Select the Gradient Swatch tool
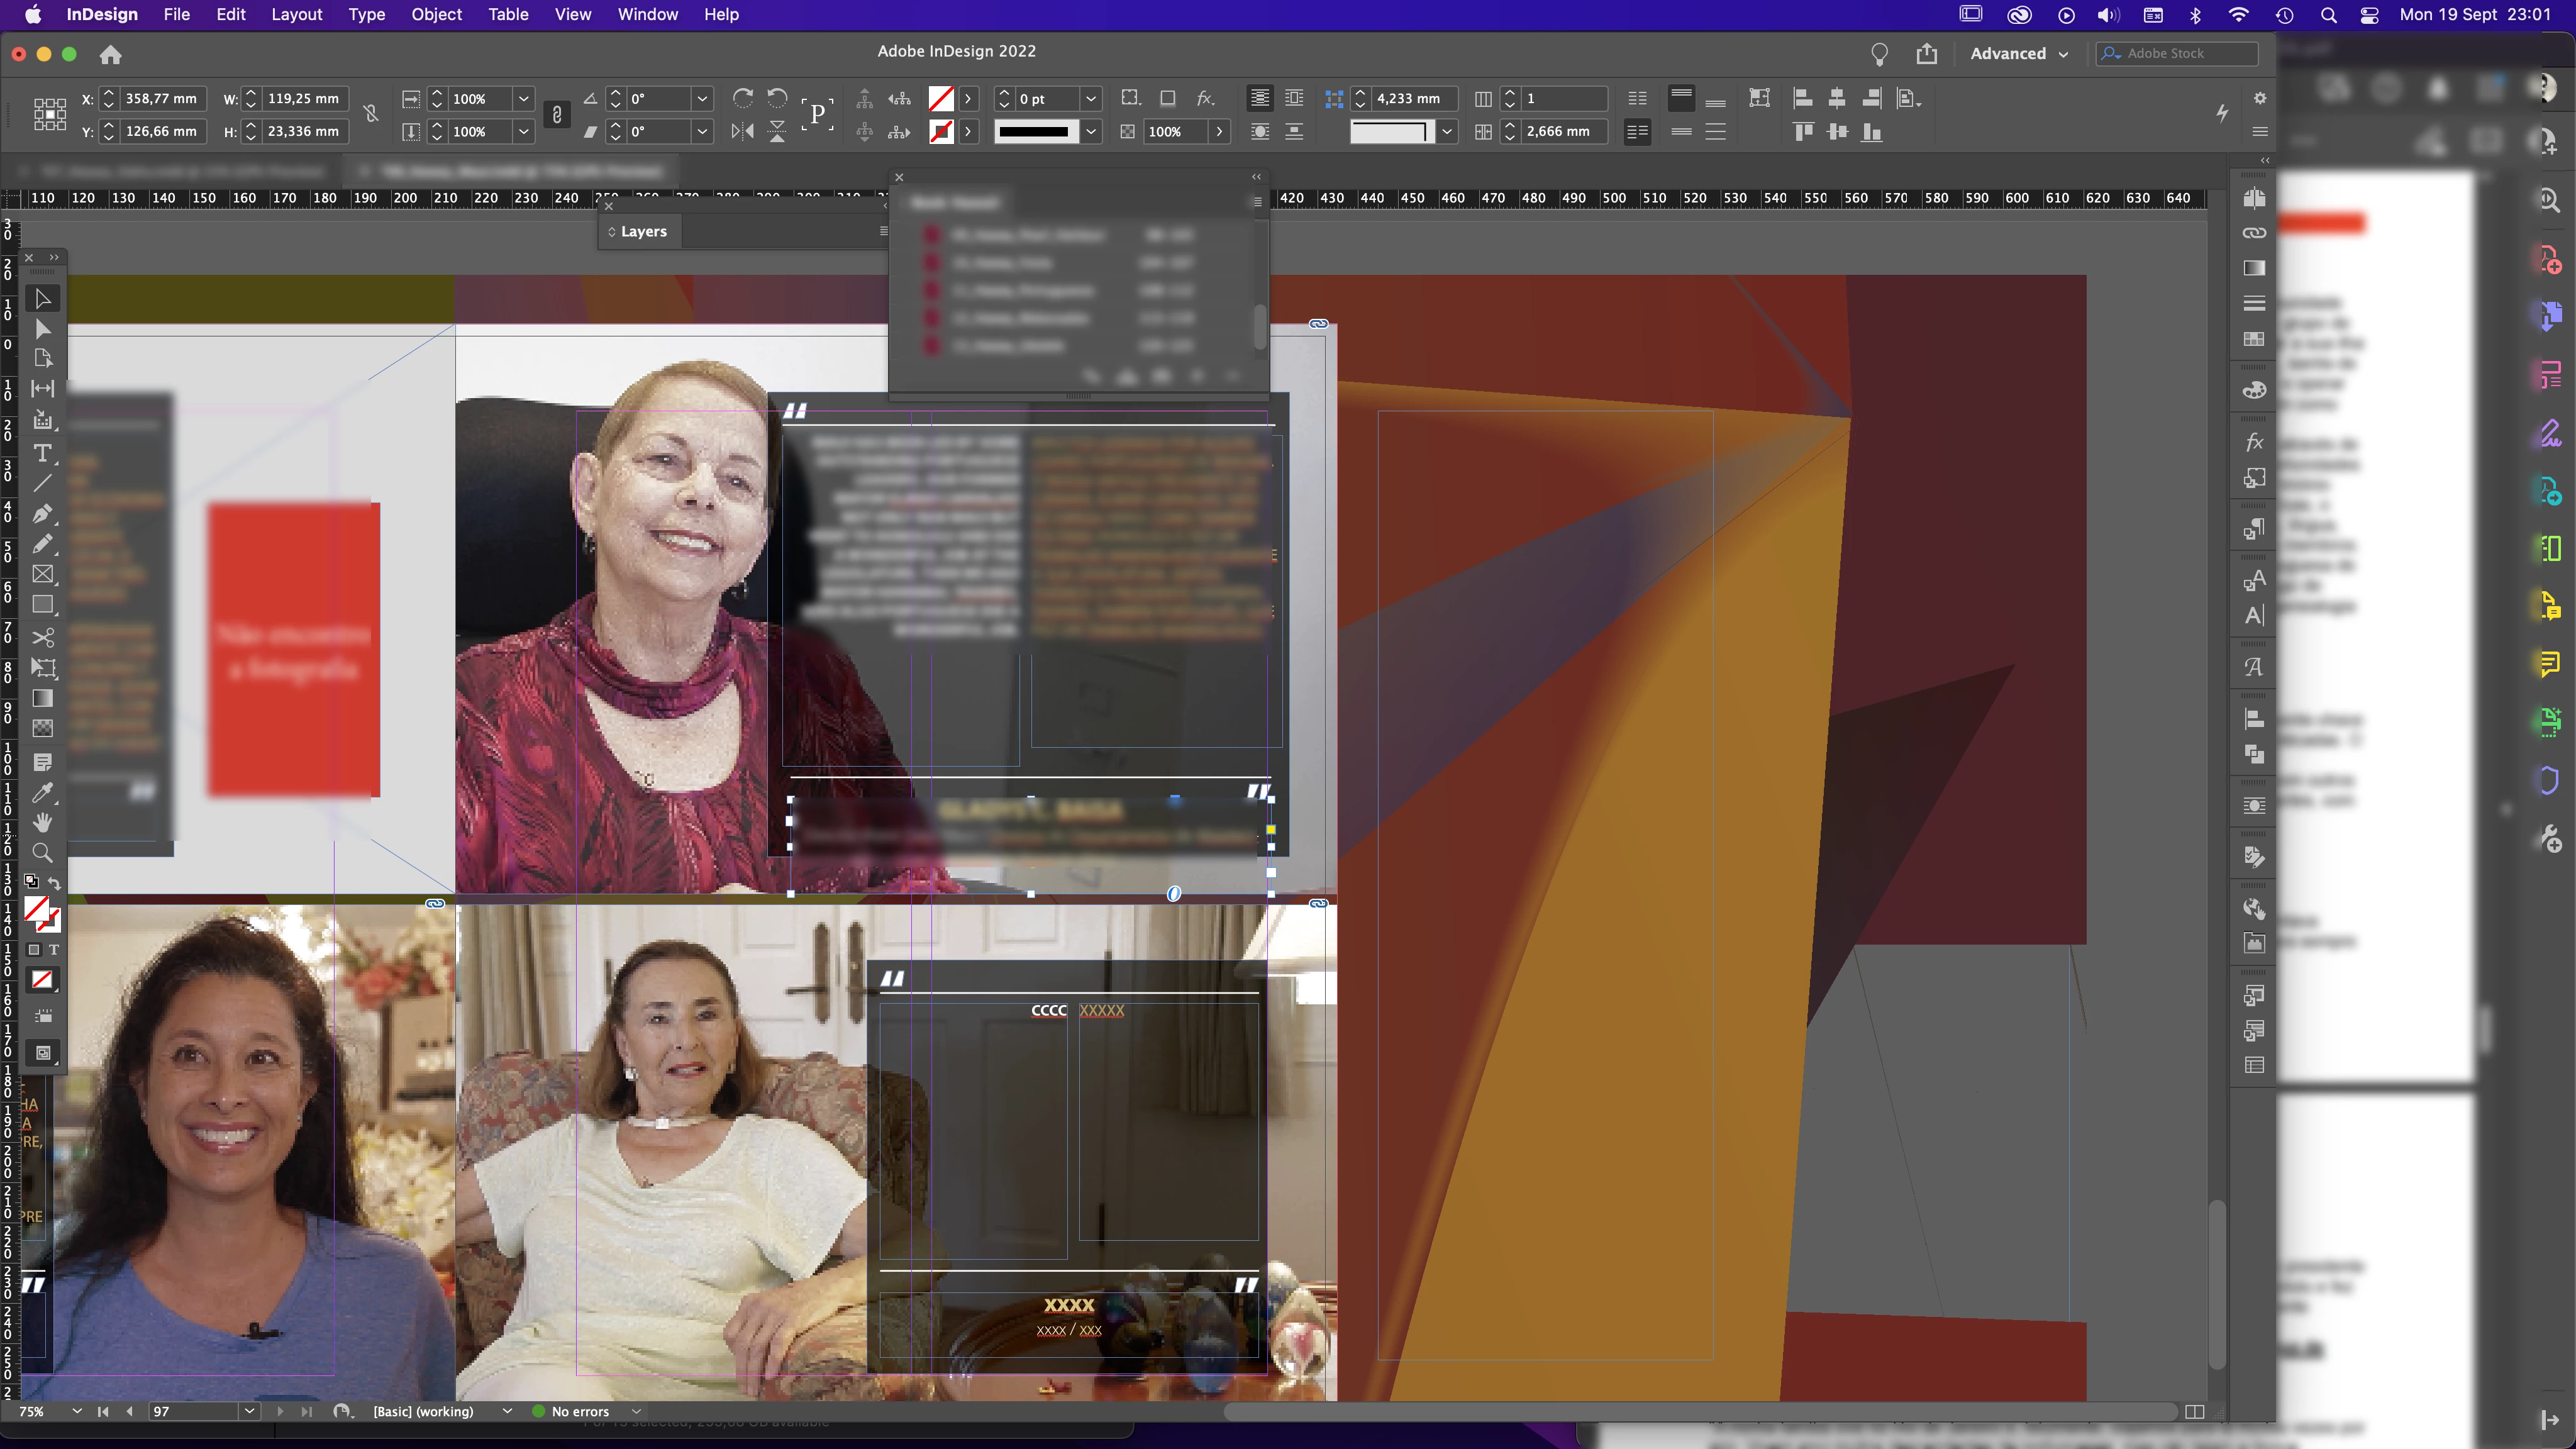 point(42,698)
